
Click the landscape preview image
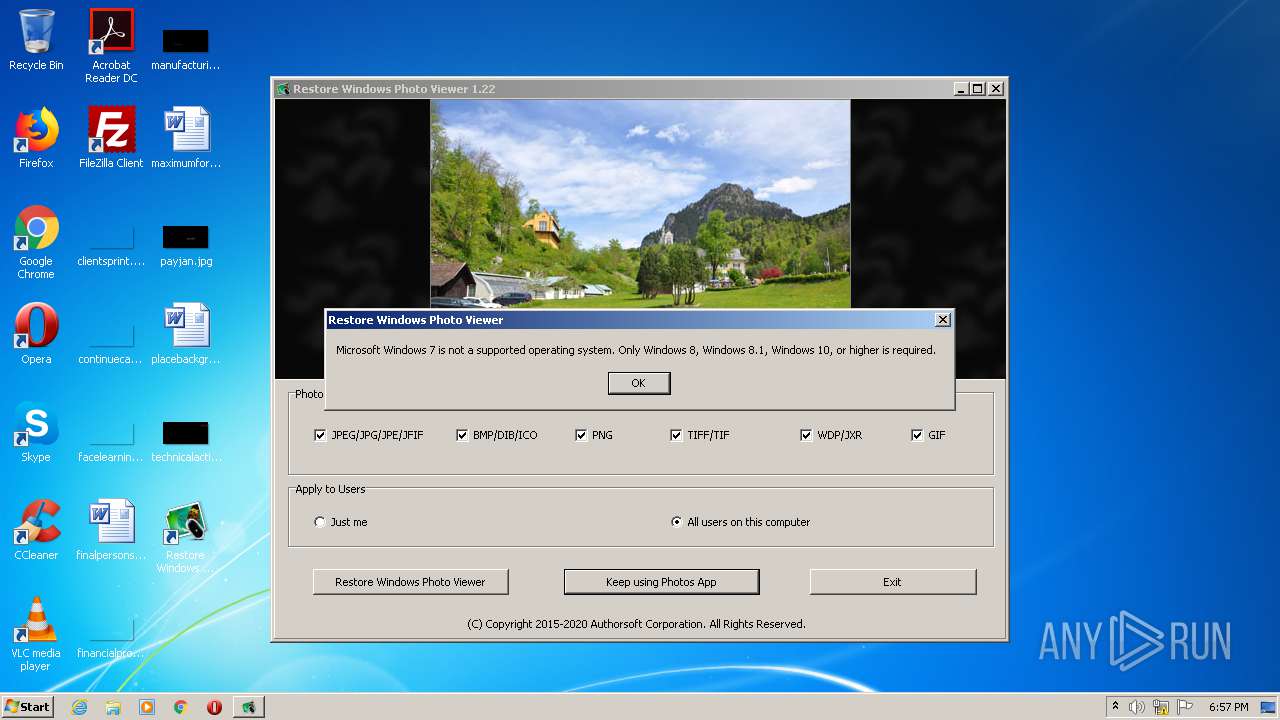pyautogui.click(x=640, y=204)
